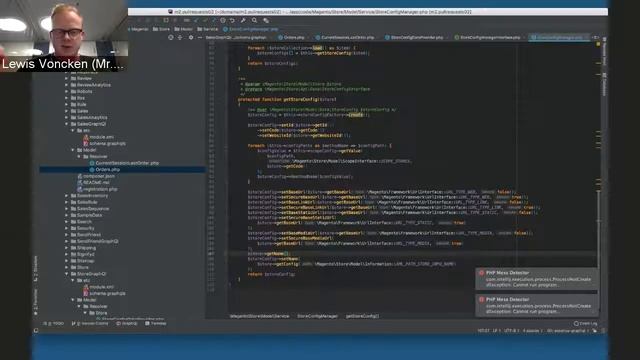Image resolution: width=640 pixels, height=360 pixels.
Task: Click the search magnifier icon in toolbar
Action: point(254,20)
